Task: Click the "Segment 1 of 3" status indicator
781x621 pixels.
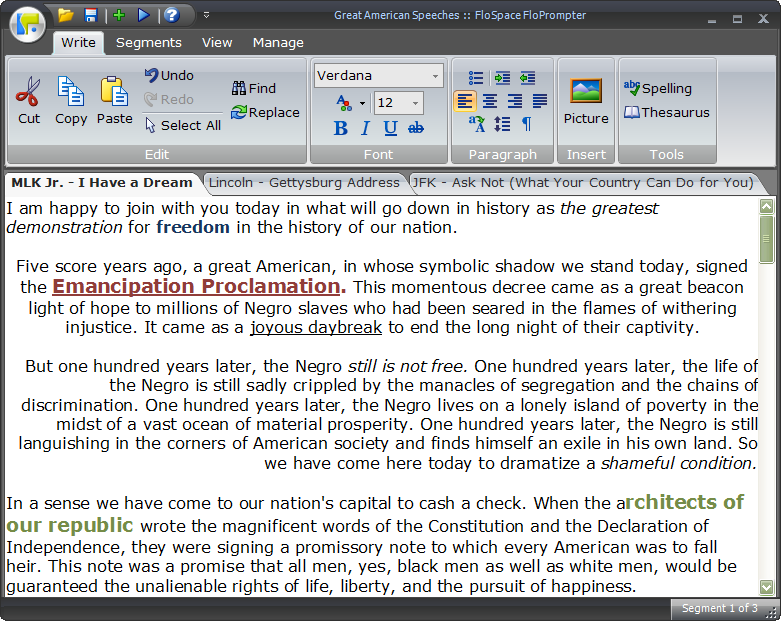Action: 720,608
